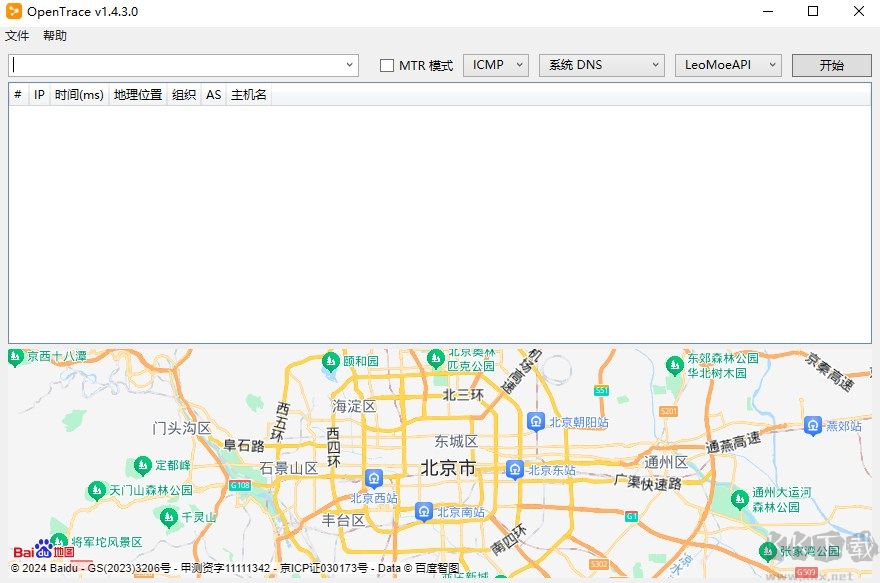Click the 北京奥林匹克公园 marker icon
The image size is (880, 583).
click(435, 358)
